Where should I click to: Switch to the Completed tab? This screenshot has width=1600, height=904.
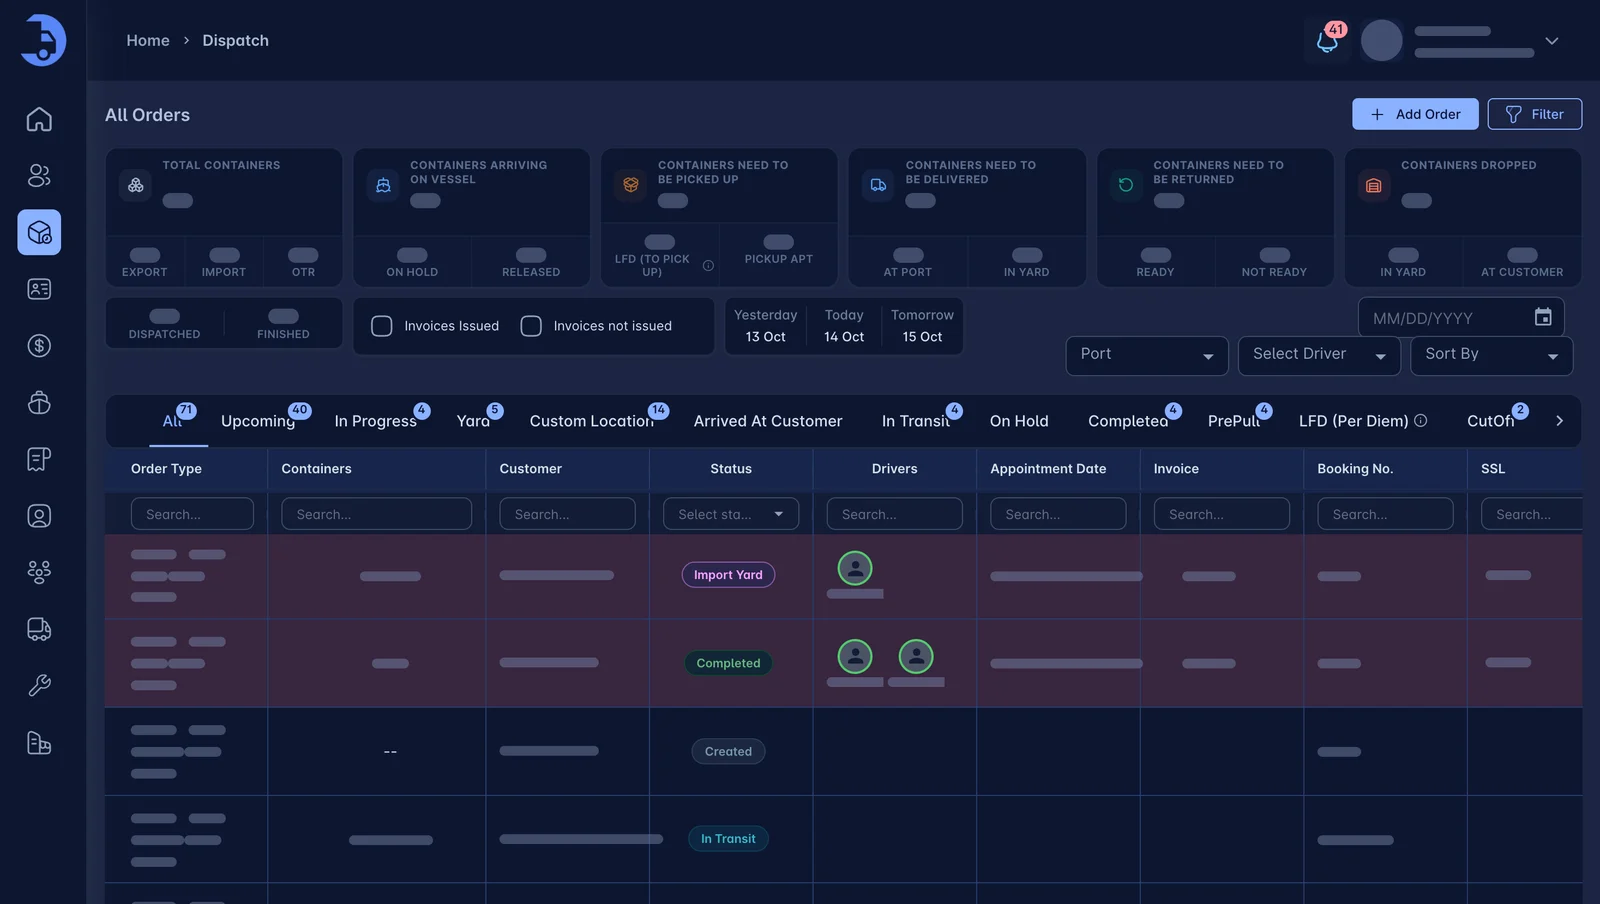tap(1128, 421)
